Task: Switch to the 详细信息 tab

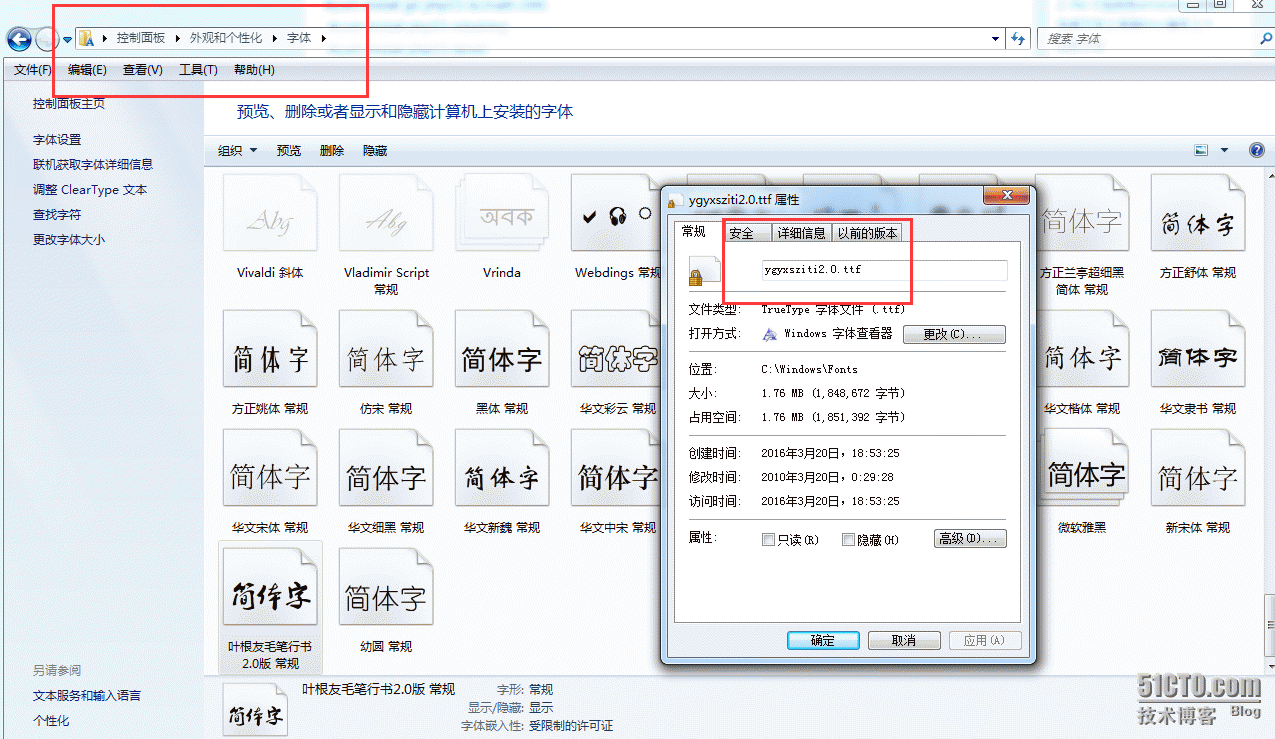Action: (x=801, y=233)
